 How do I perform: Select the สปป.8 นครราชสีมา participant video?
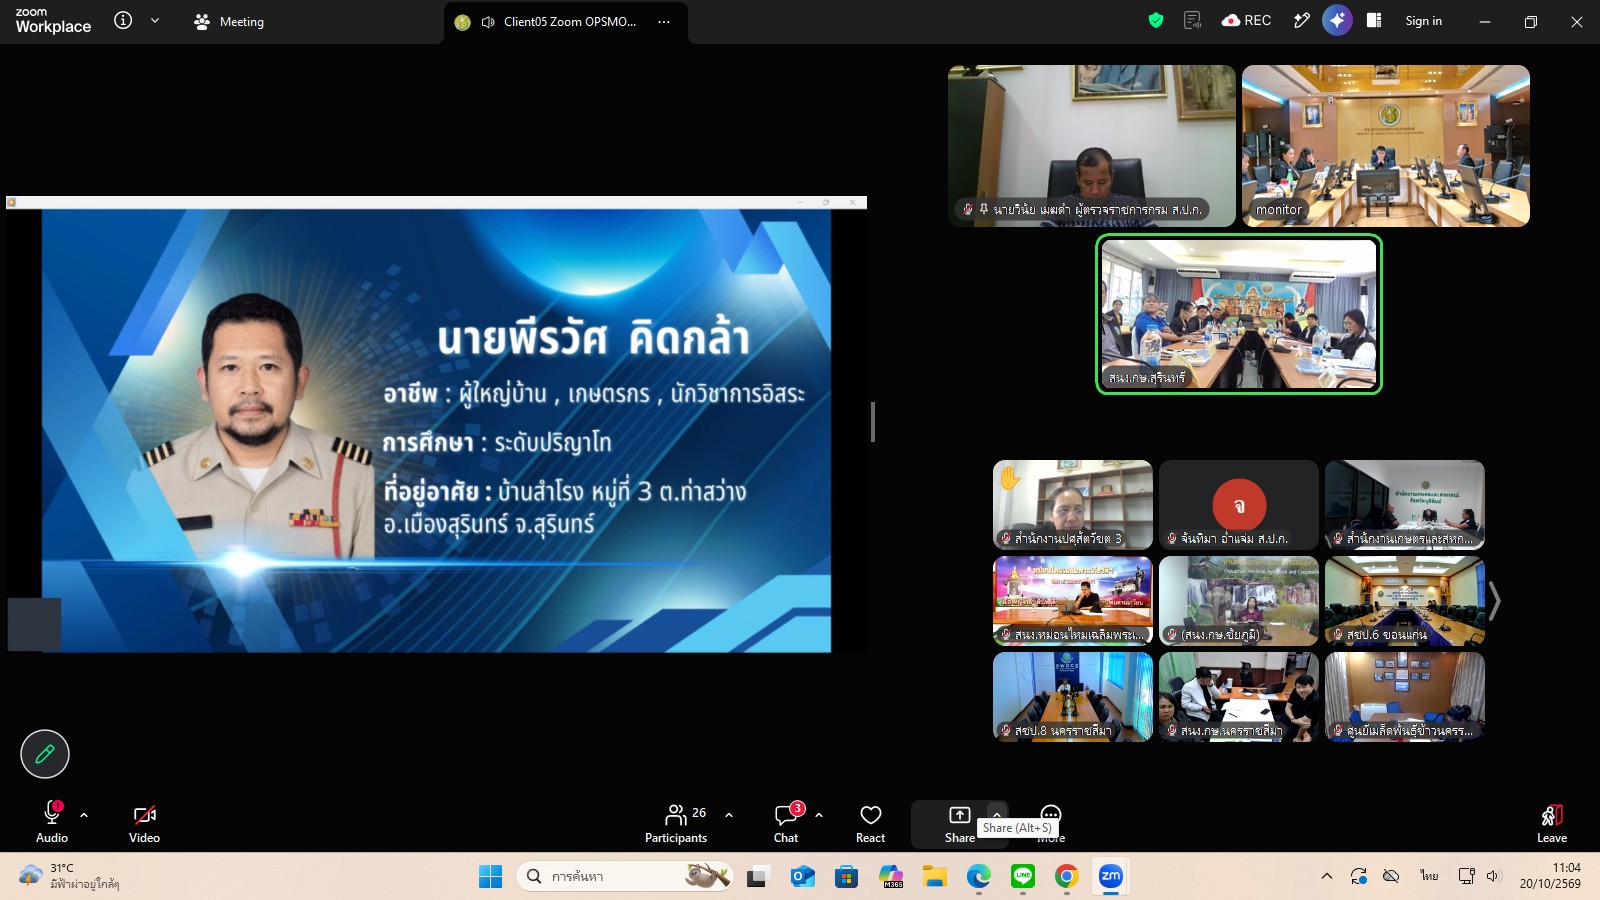point(1073,697)
